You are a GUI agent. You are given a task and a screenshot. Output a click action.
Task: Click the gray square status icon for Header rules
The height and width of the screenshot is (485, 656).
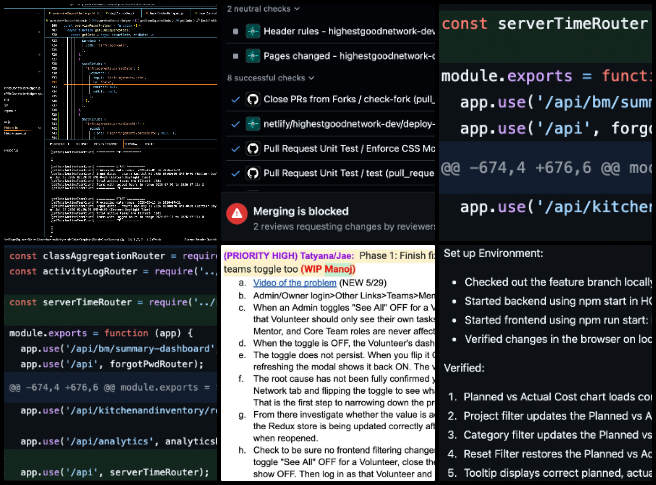[236, 31]
